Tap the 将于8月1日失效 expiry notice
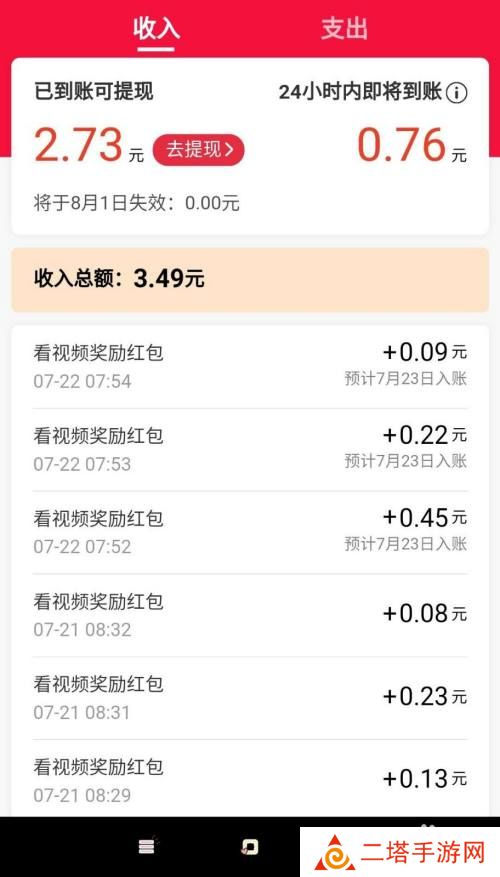The width and height of the screenshot is (500, 877). click(x=136, y=203)
